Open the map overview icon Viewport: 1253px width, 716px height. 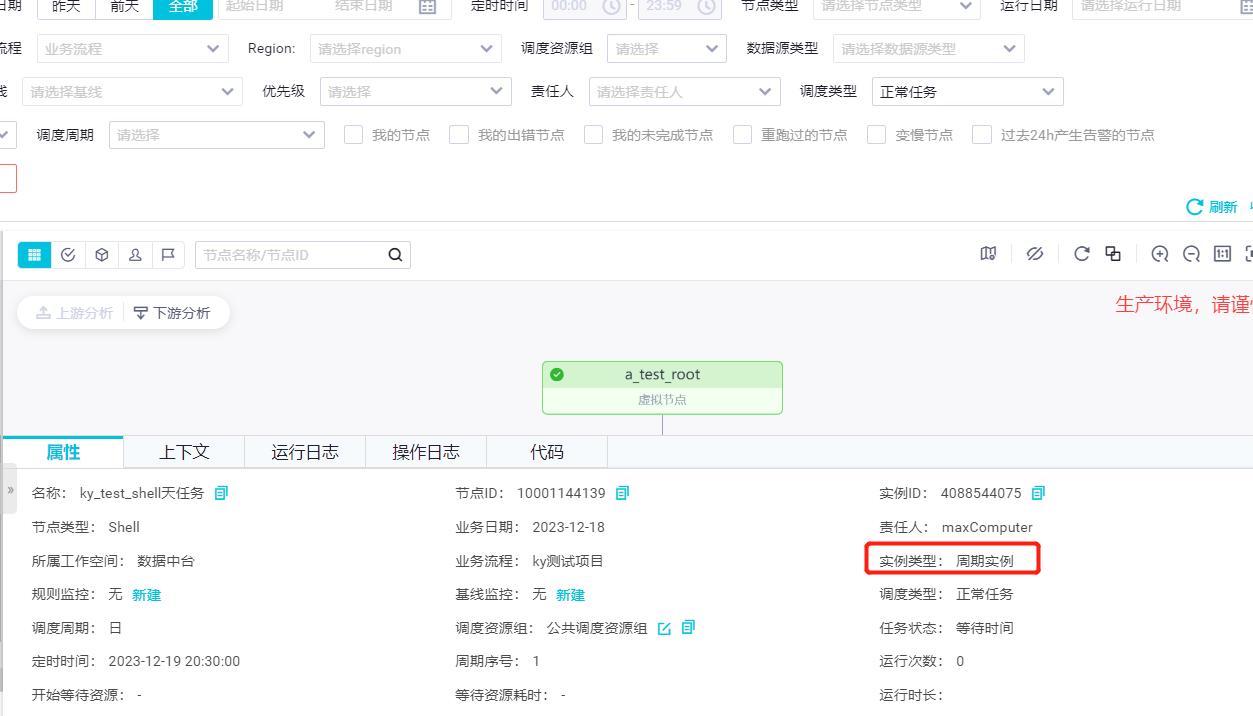click(x=988, y=254)
